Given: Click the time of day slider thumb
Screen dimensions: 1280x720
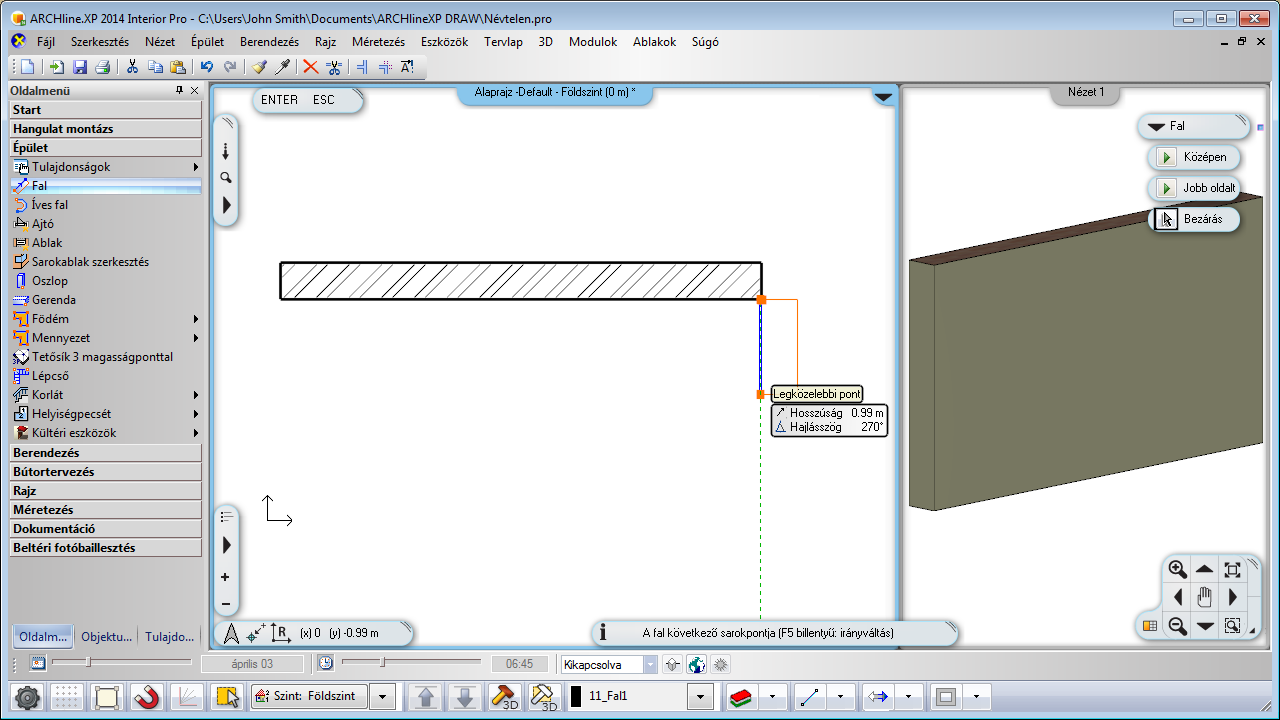Looking at the screenshot, I should tap(381, 662).
